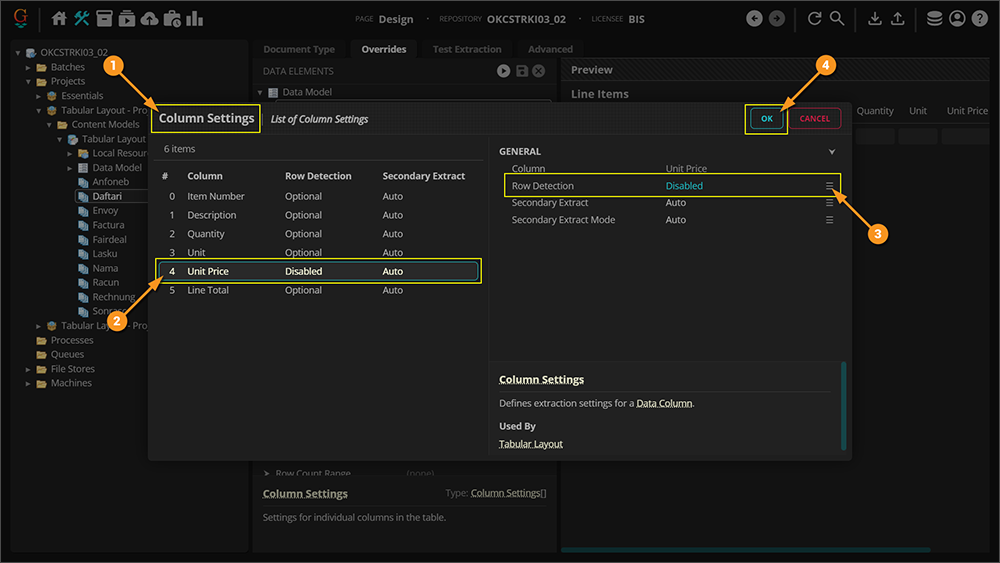
Task: Open the Secondary Extract Mode menu
Action: (829, 220)
